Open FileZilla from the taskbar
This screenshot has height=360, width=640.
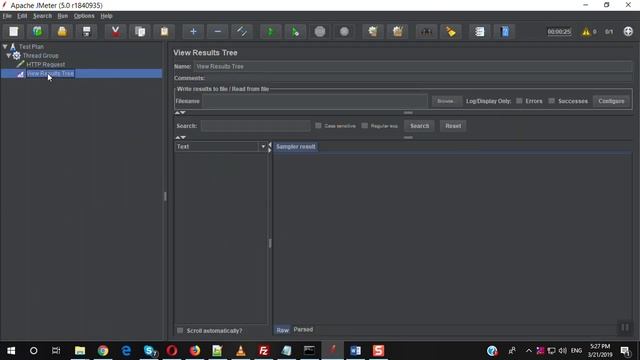click(264, 351)
